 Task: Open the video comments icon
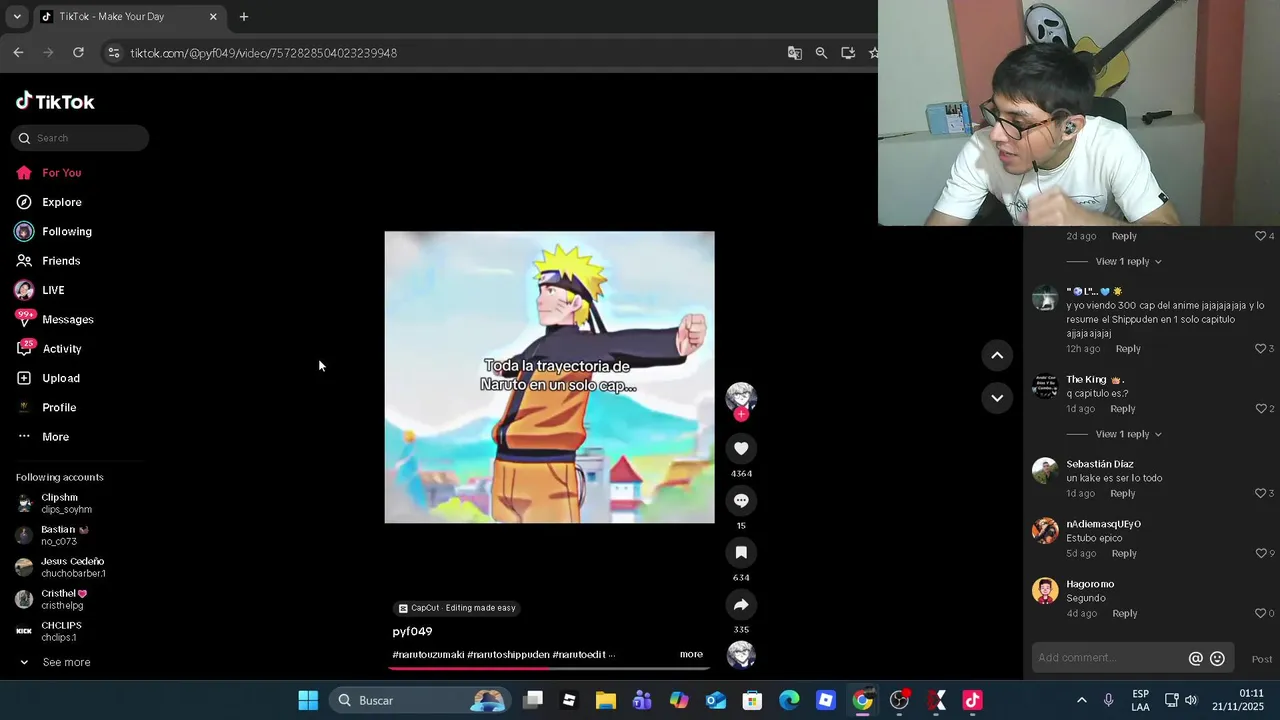(741, 501)
